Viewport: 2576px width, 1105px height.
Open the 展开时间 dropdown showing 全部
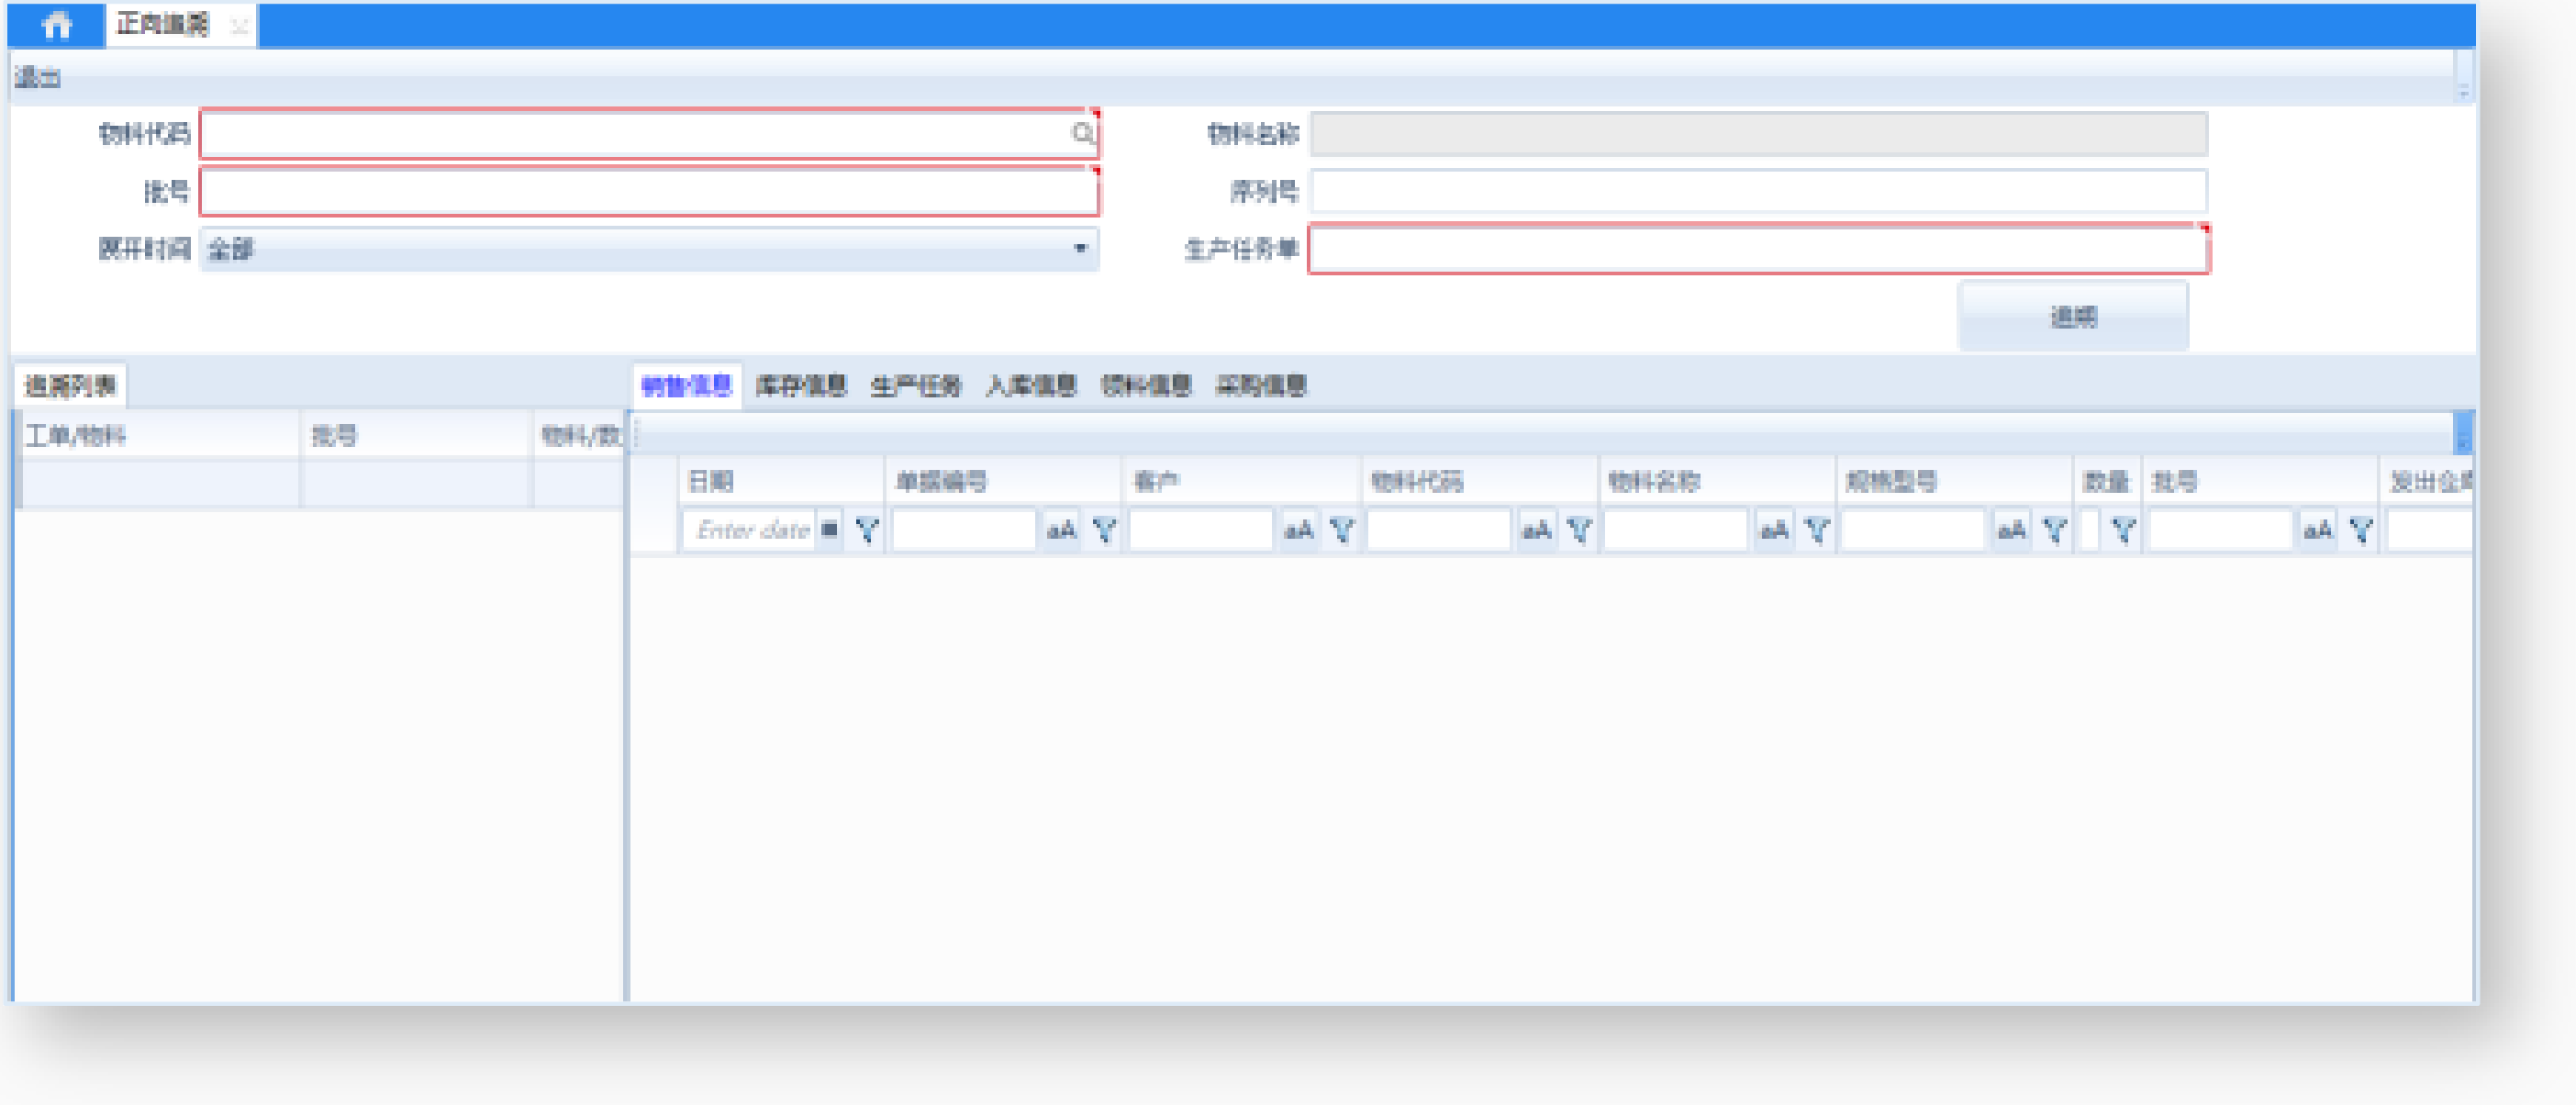tap(1080, 248)
